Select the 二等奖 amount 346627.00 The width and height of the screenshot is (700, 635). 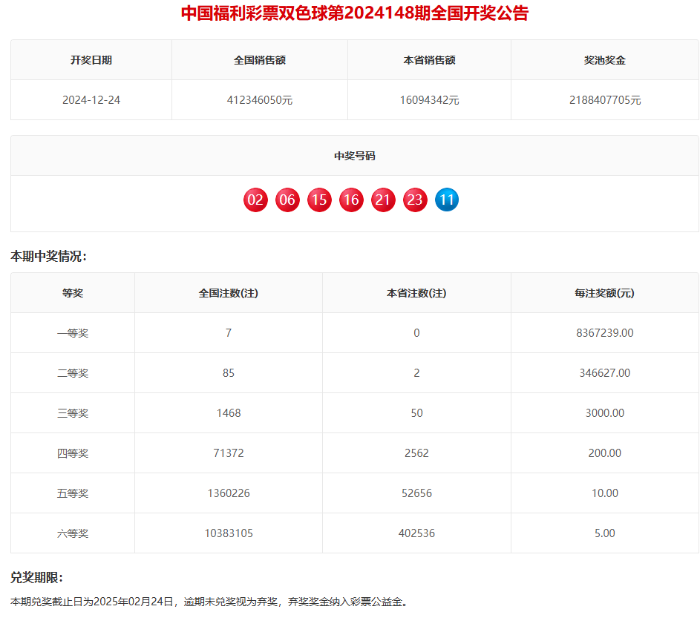click(x=605, y=373)
